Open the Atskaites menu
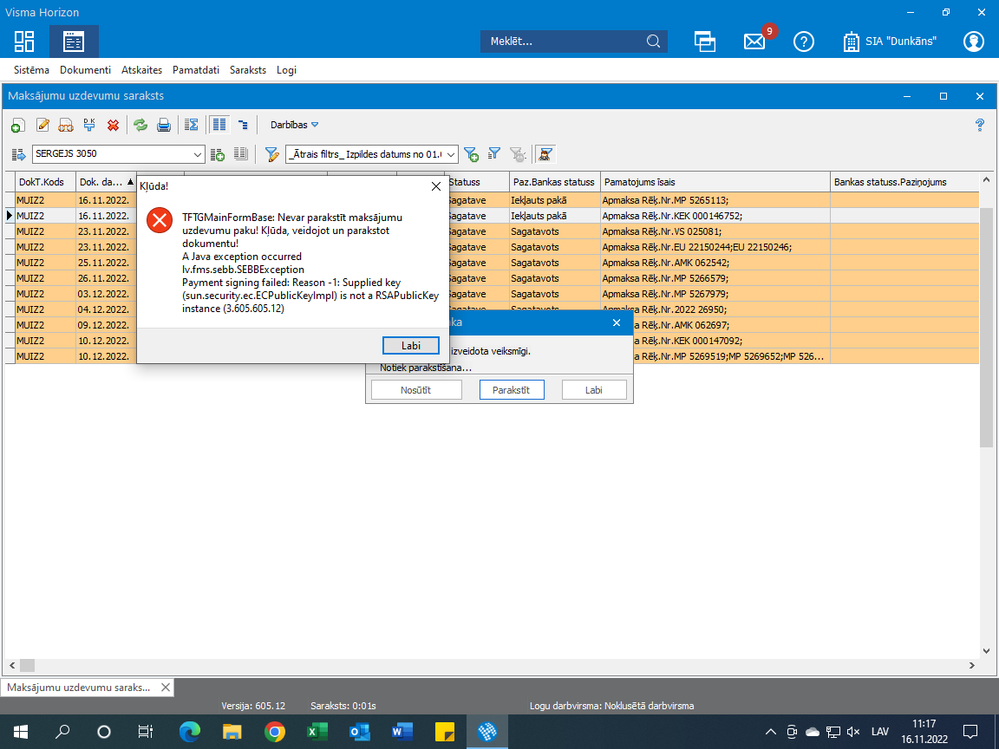The width and height of the screenshot is (999, 749). click(x=141, y=70)
